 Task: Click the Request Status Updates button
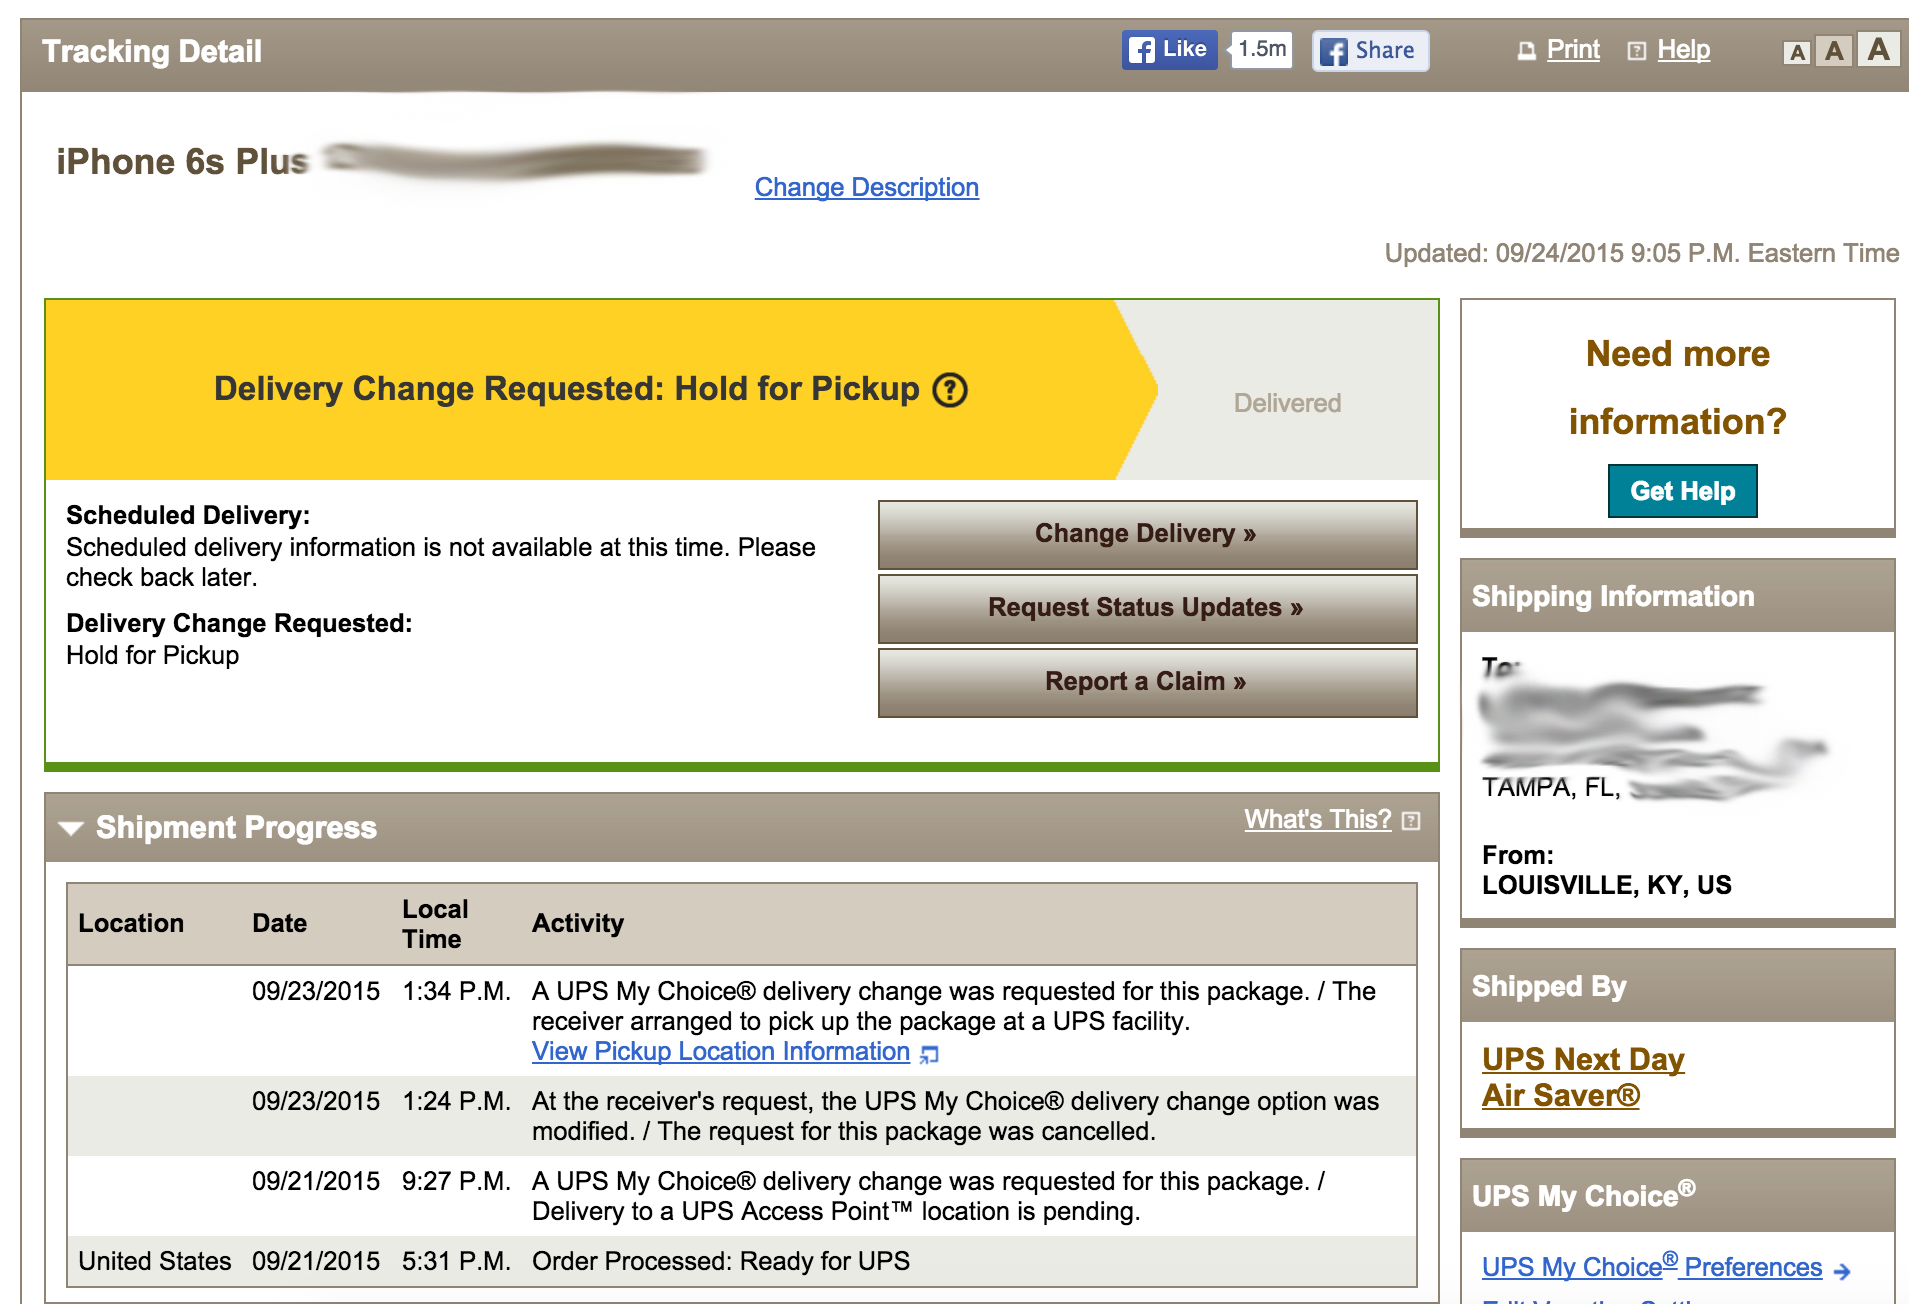(x=1147, y=608)
